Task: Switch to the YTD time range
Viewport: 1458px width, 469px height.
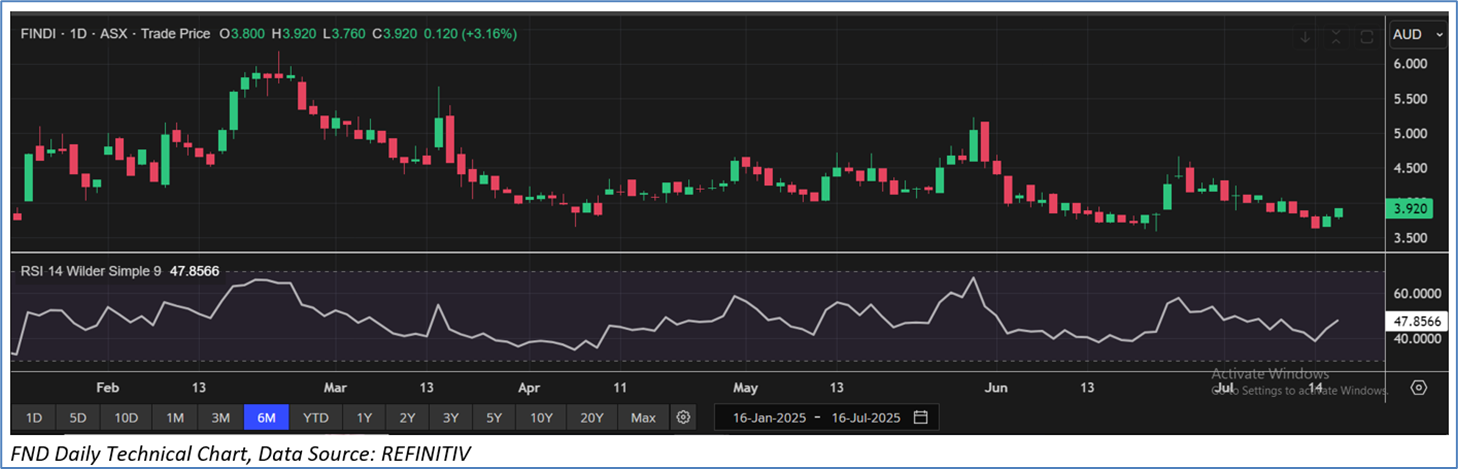Action: point(316,416)
